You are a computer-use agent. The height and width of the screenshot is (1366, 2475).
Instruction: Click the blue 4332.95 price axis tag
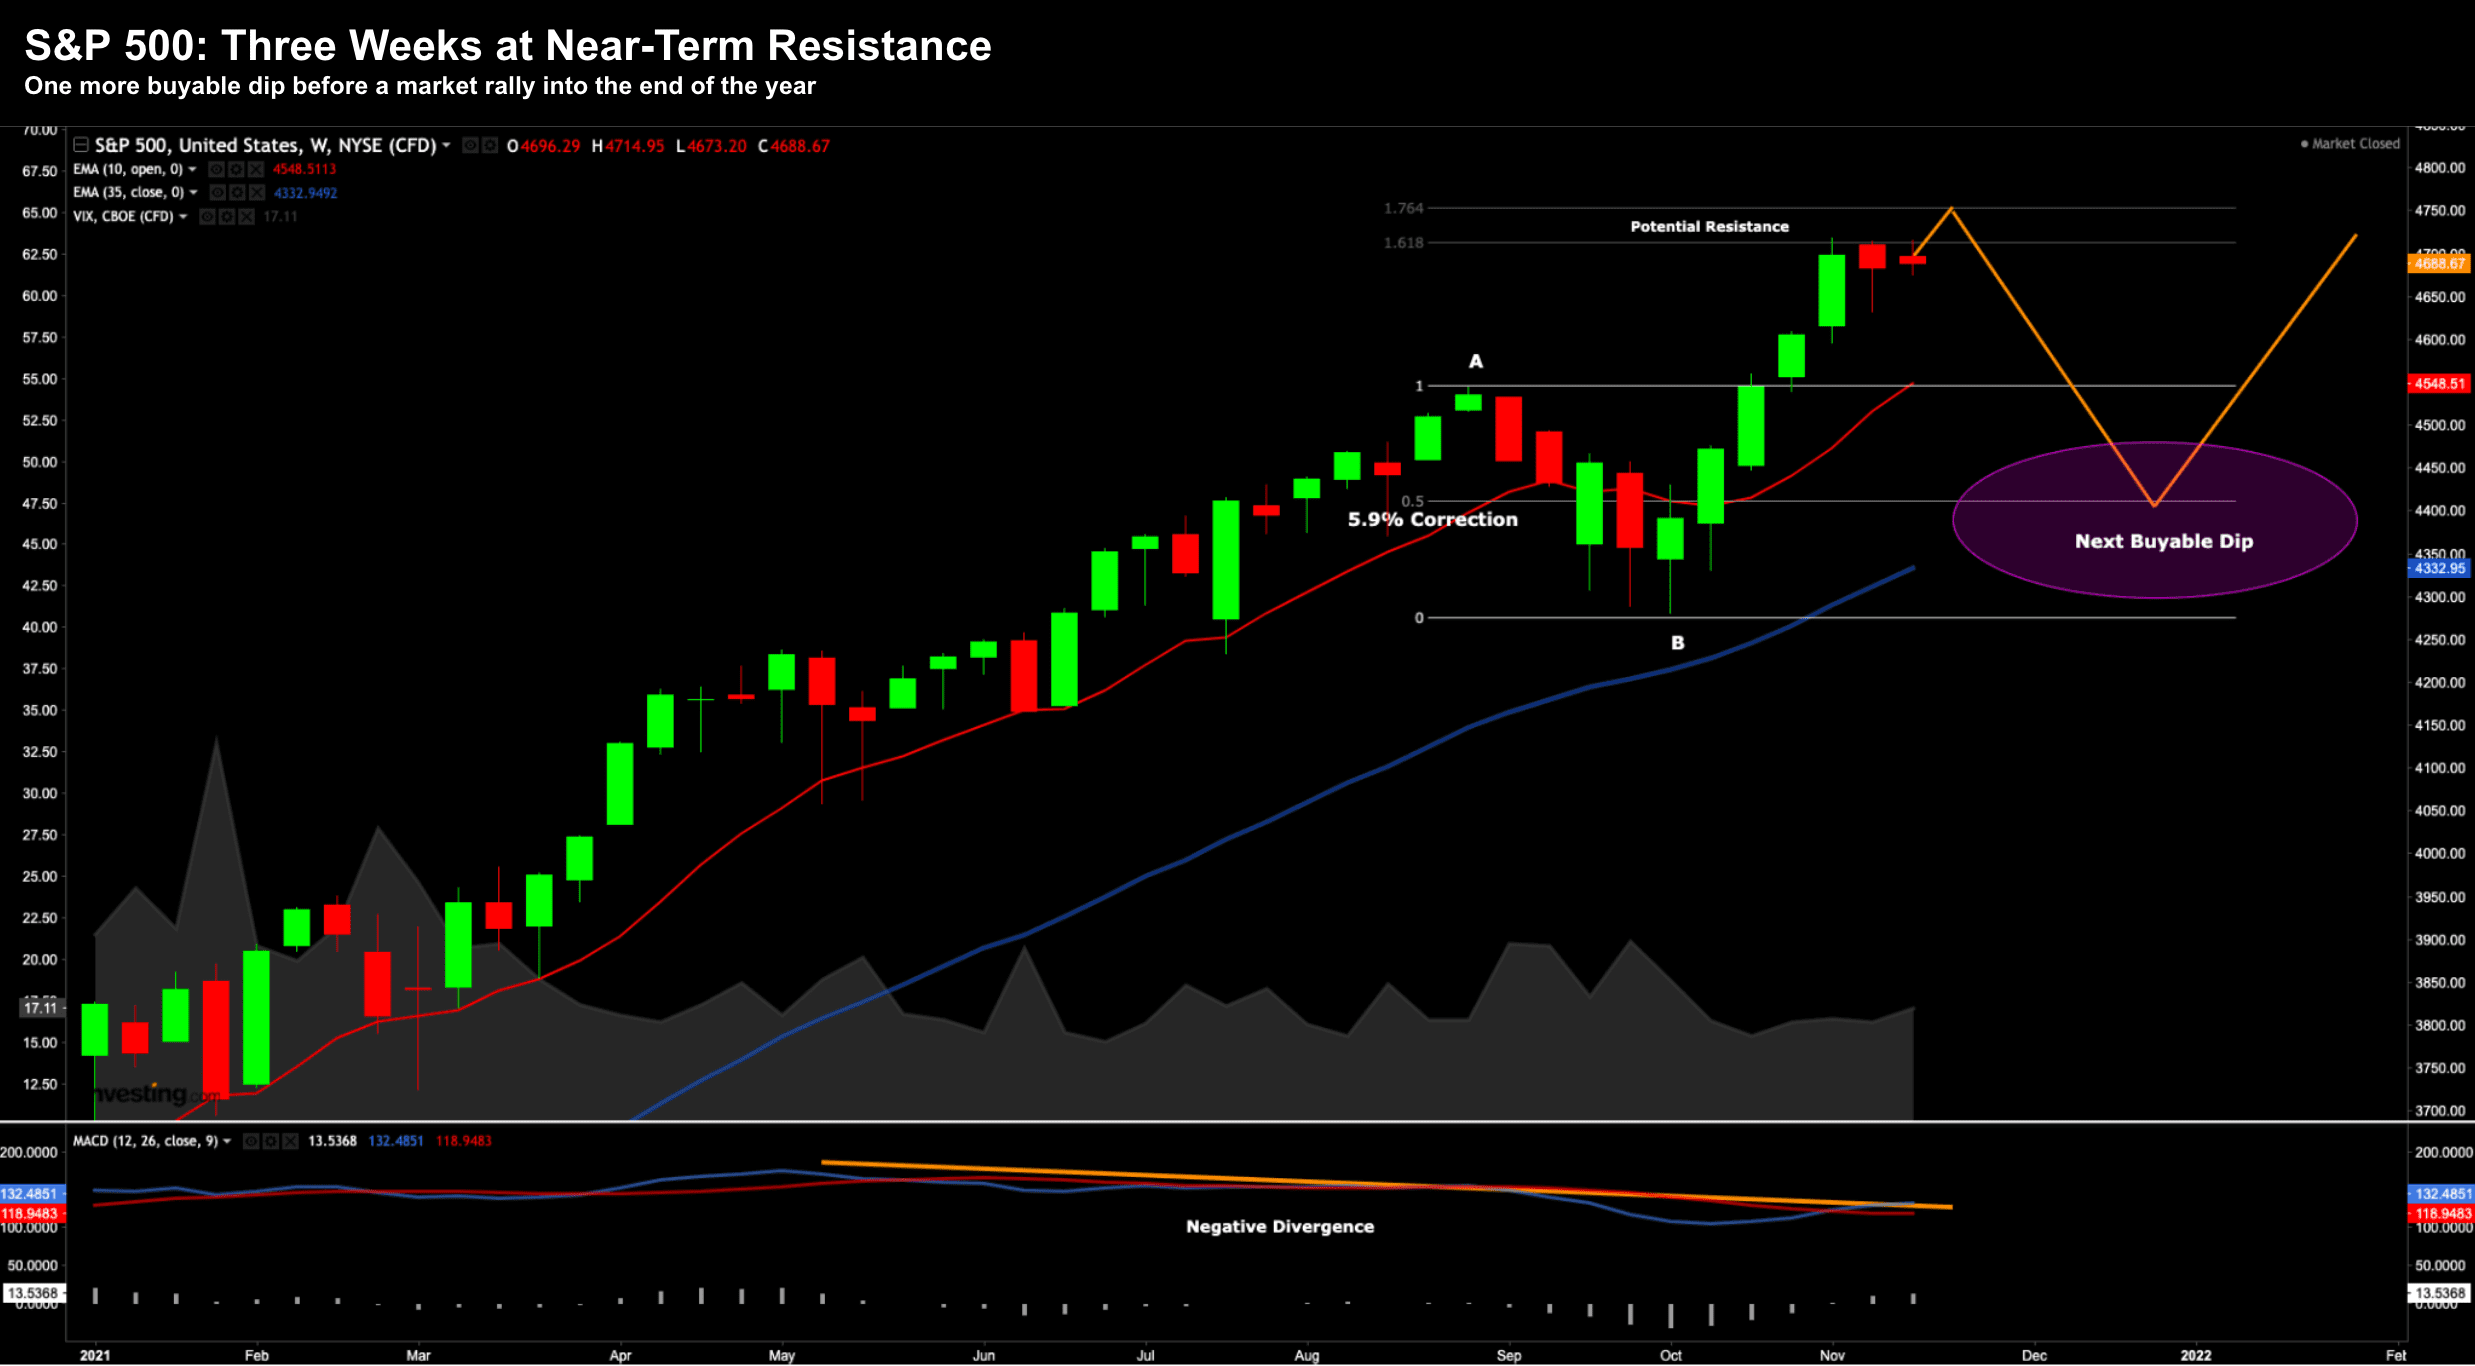(2438, 568)
